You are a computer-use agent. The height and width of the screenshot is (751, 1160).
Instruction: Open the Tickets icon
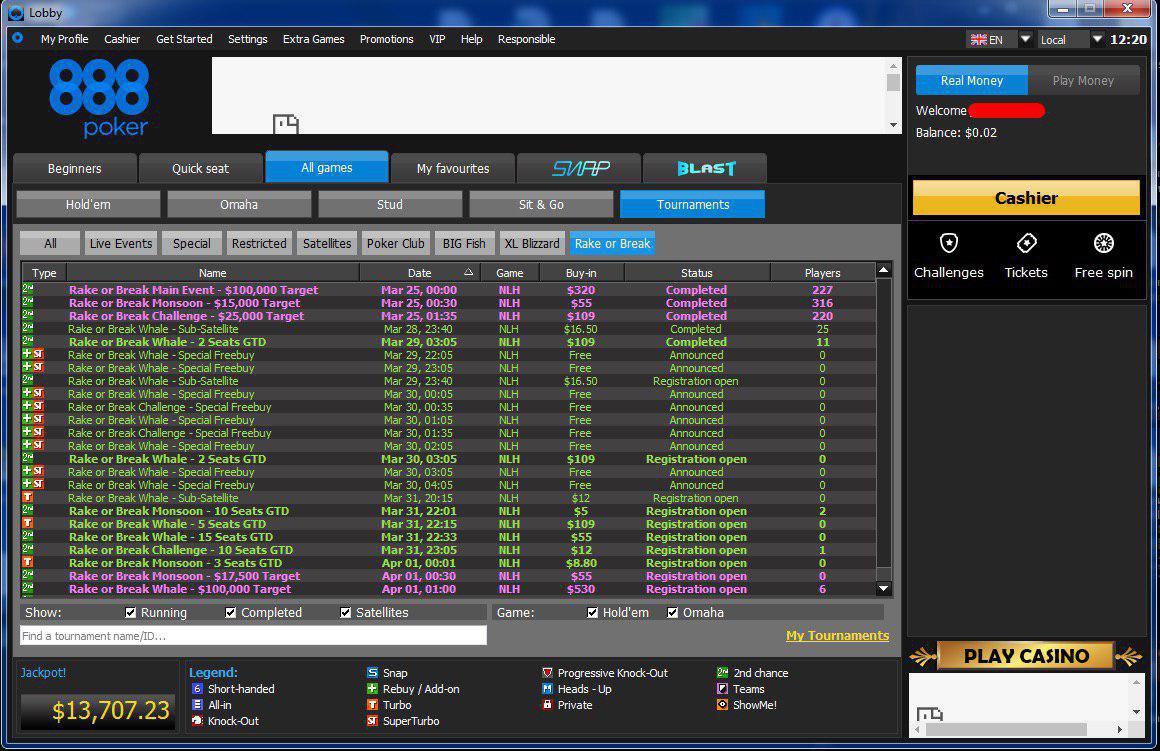tap(1026, 243)
